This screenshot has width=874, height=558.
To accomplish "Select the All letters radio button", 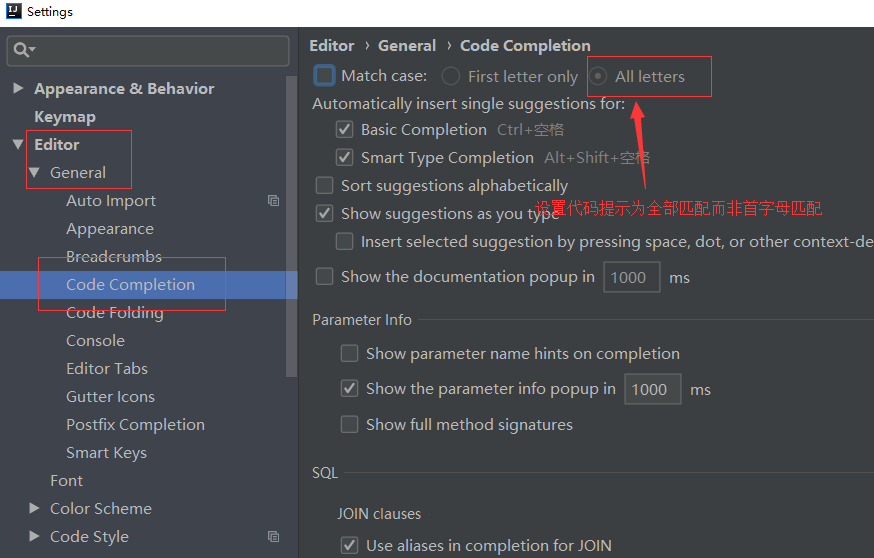I will coord(598,76).
